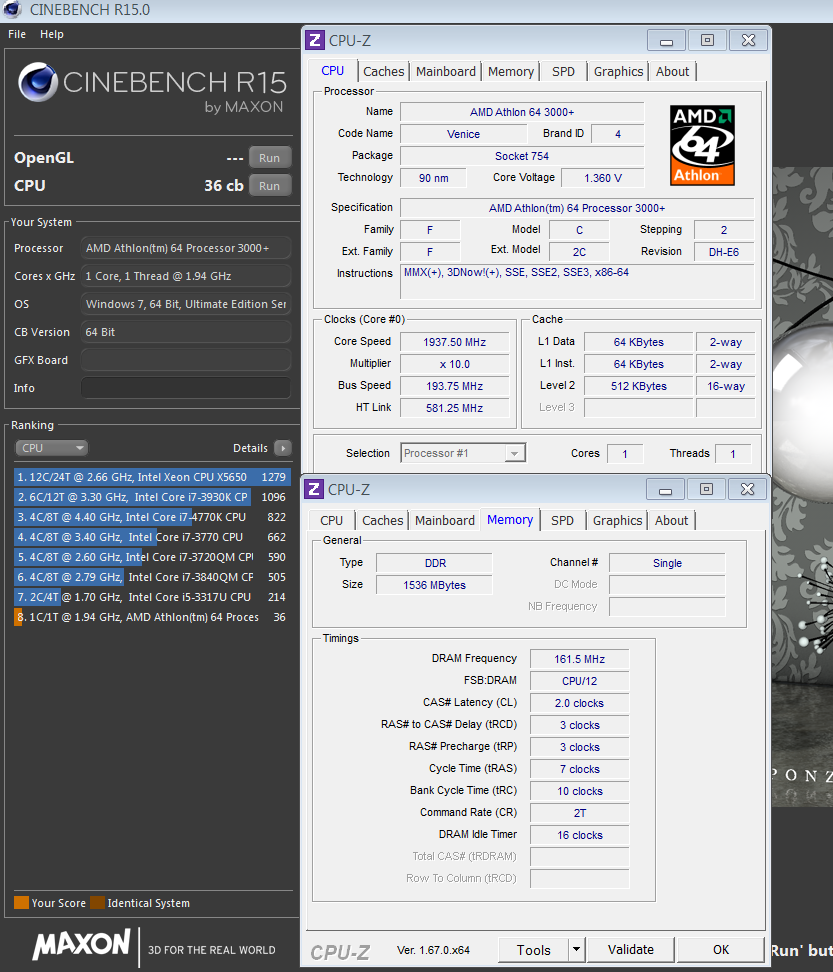833x972 pixels.
Task: Open the CPU ranking type dropdown
Action: (51, 448)
